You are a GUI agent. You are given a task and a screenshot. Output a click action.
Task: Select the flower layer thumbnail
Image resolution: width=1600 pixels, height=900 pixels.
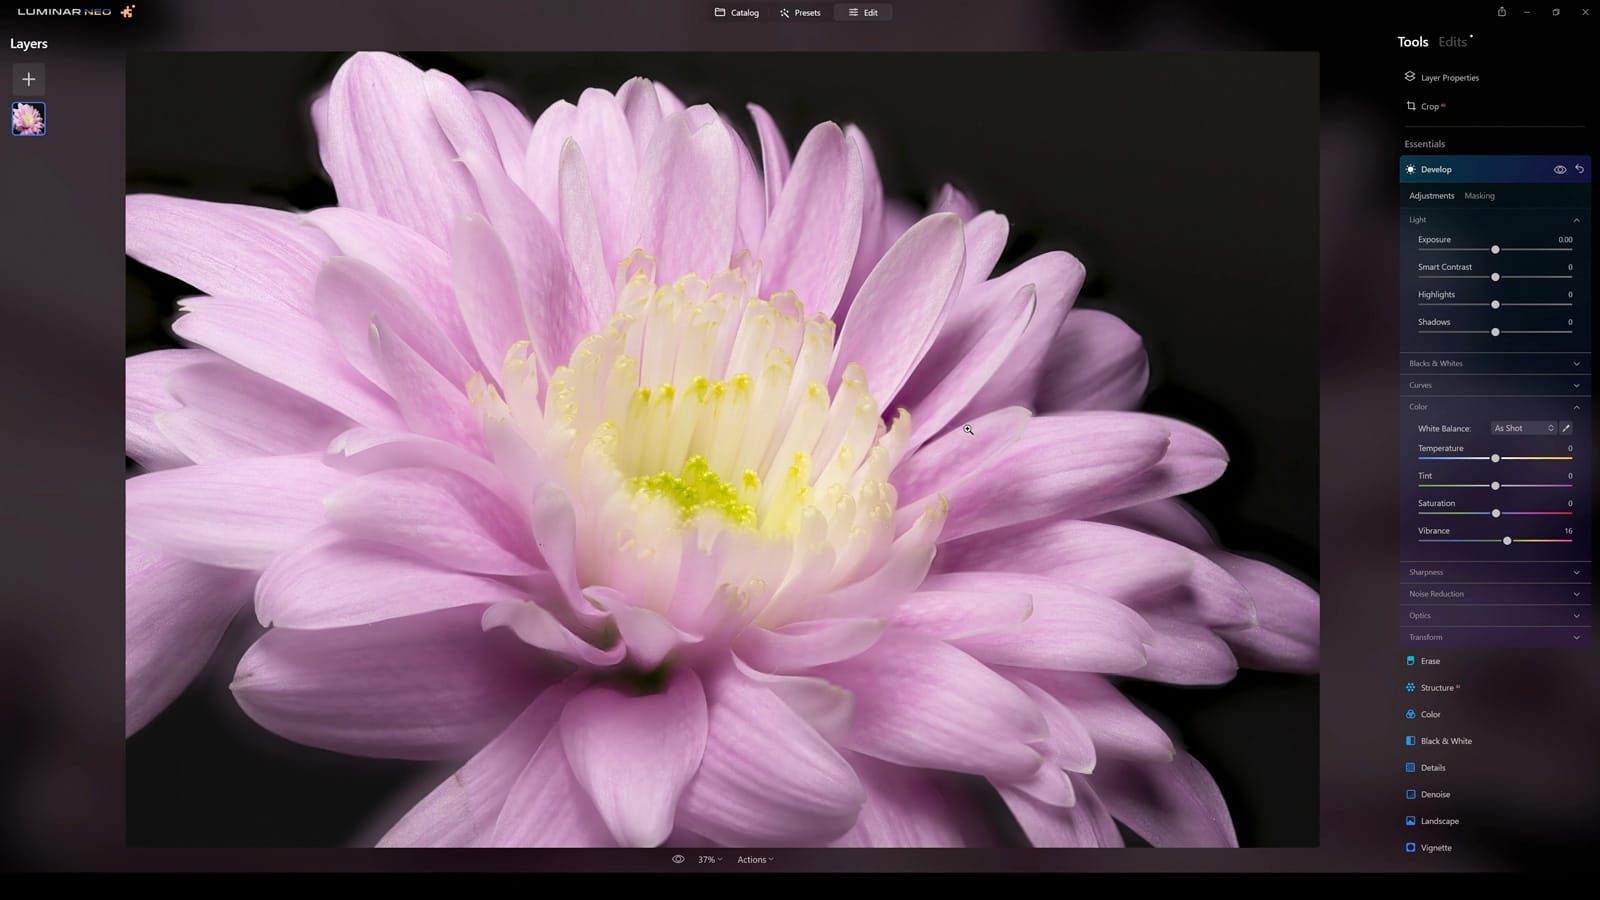[28, 118]
